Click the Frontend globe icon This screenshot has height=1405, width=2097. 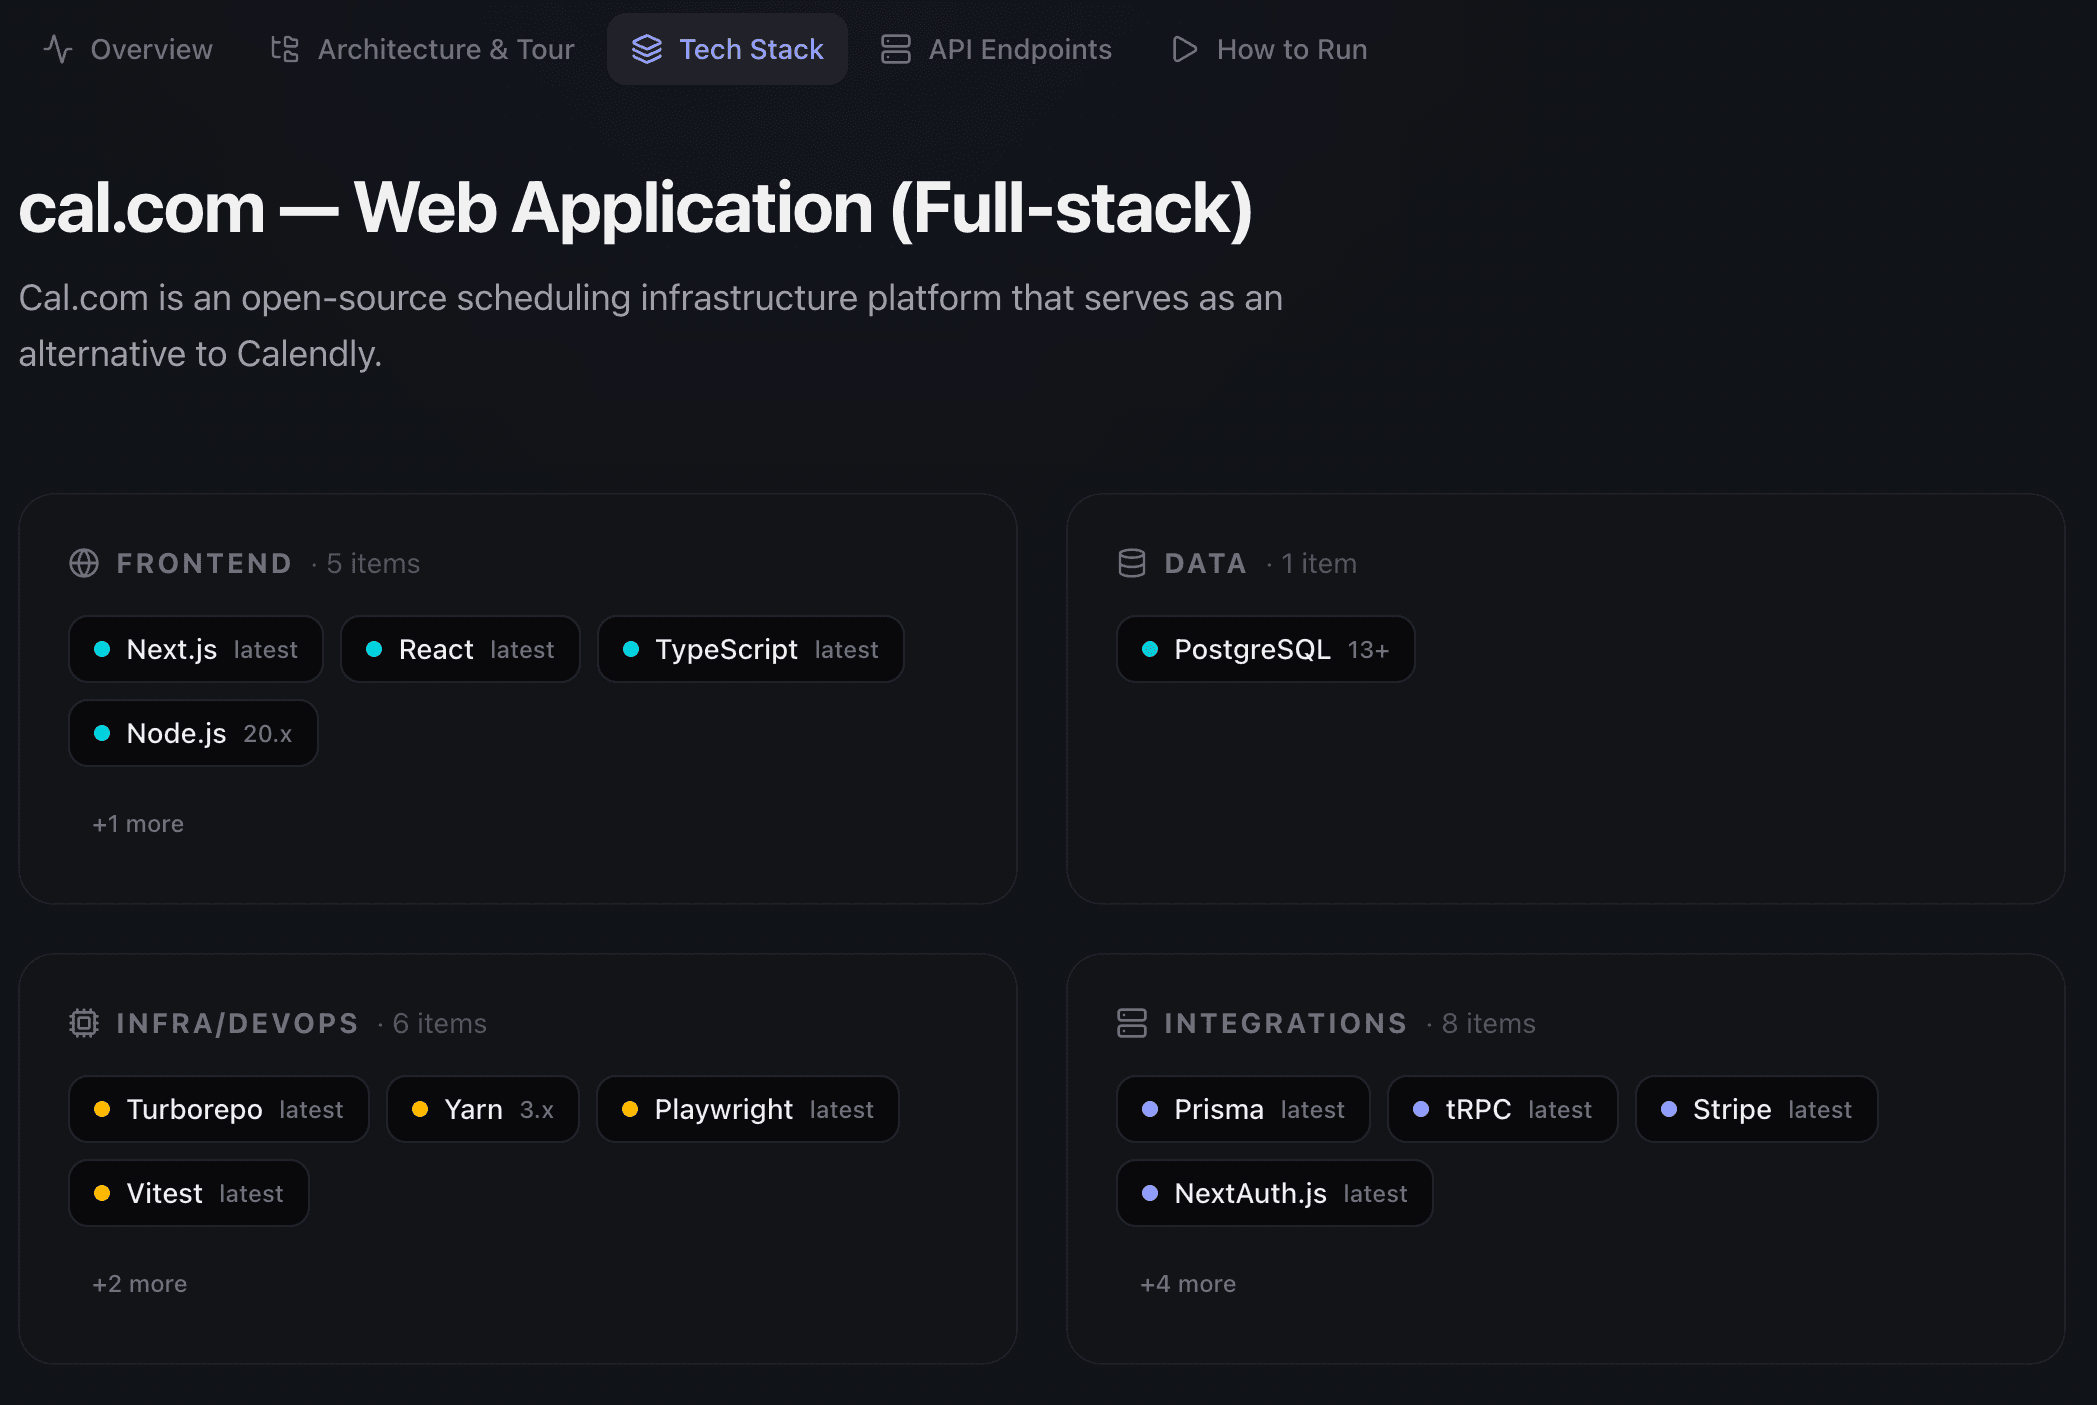point(83,563)
